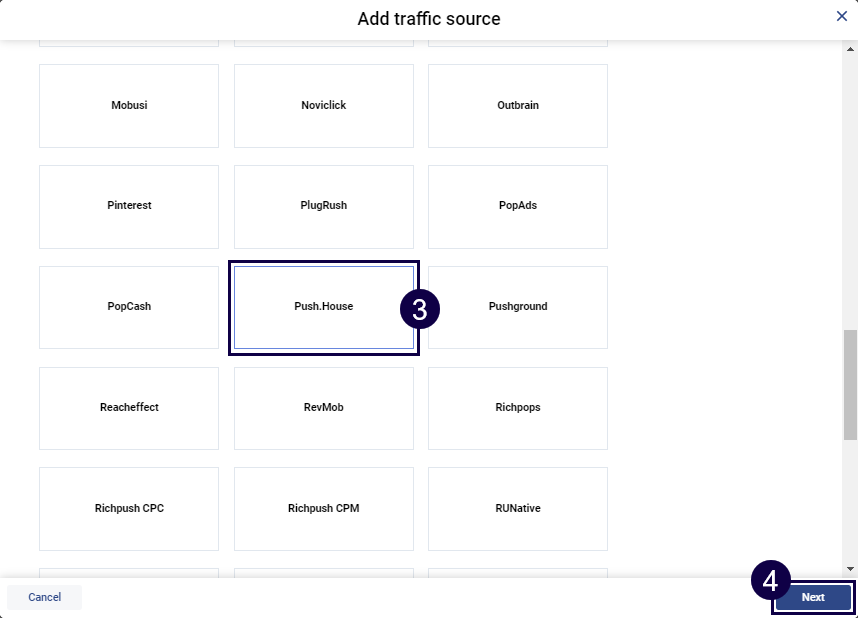
Task: Click the scrollbar down arrow
Action: click(x=850, y=569)
